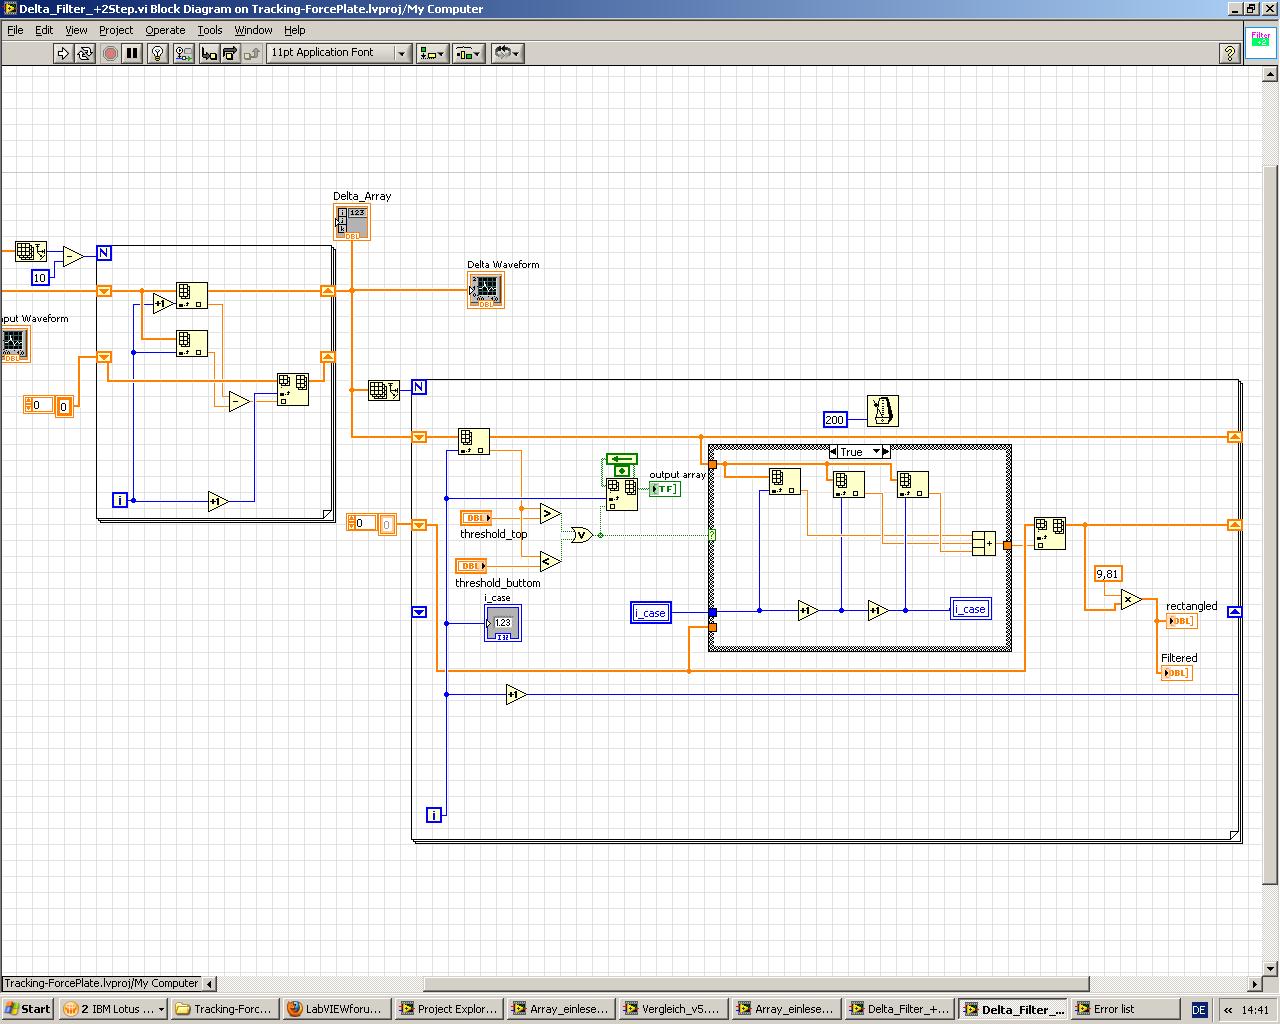Open the Distribute Objects dropdown
The height and width of the screenshot is (1024, 1280).
[x=468, y=53]
